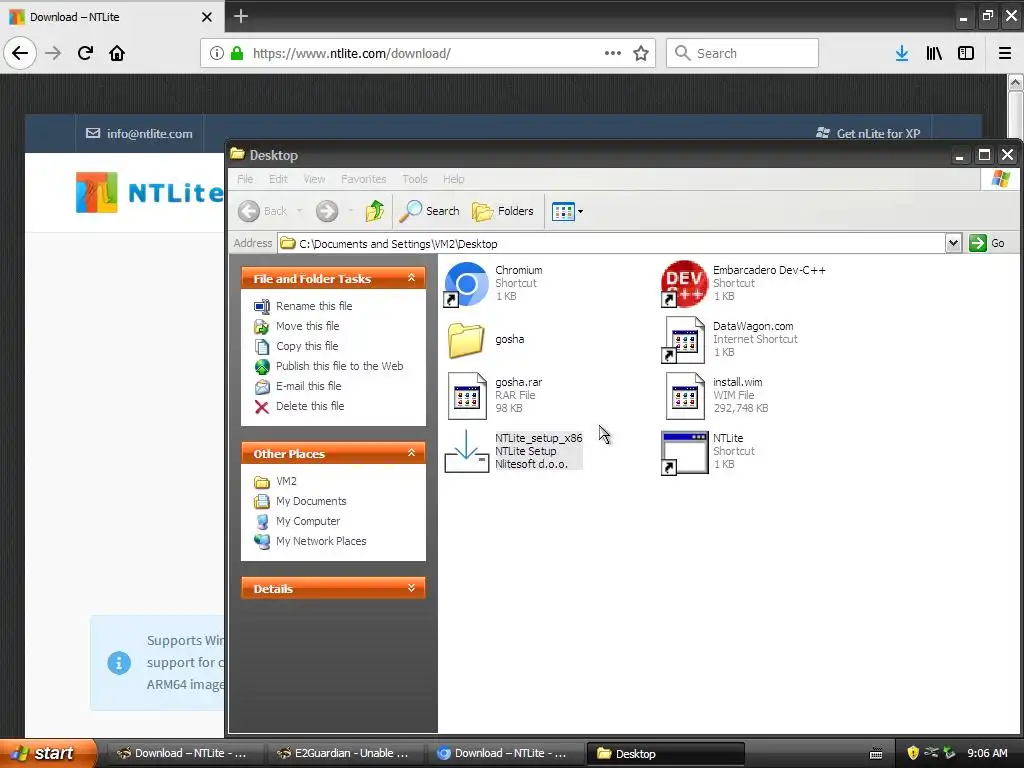Open the Back history dropdown arrow

coord(300,211)
